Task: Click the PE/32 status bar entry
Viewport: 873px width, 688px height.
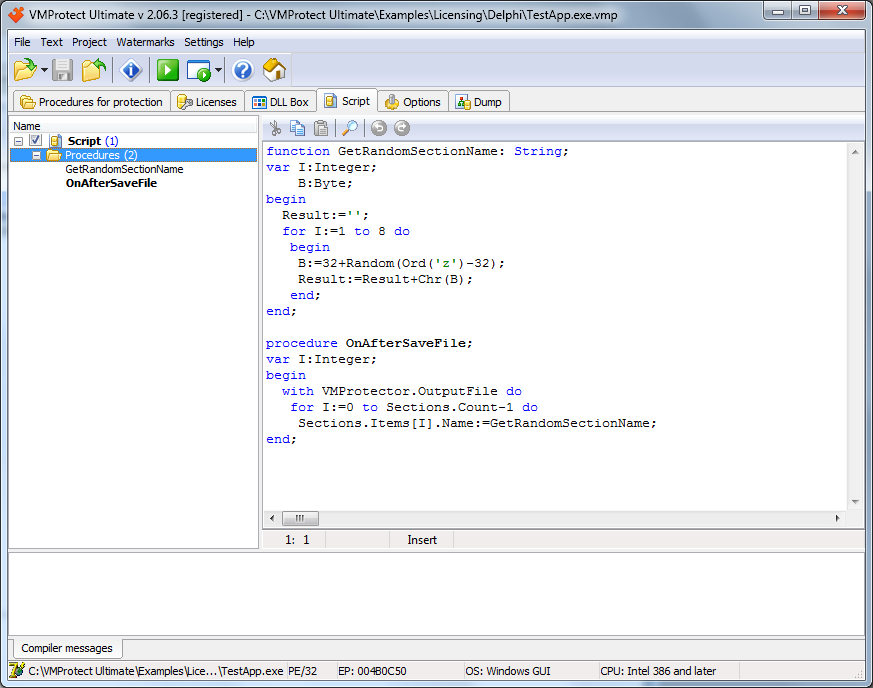Action: [x=302, y=671]
